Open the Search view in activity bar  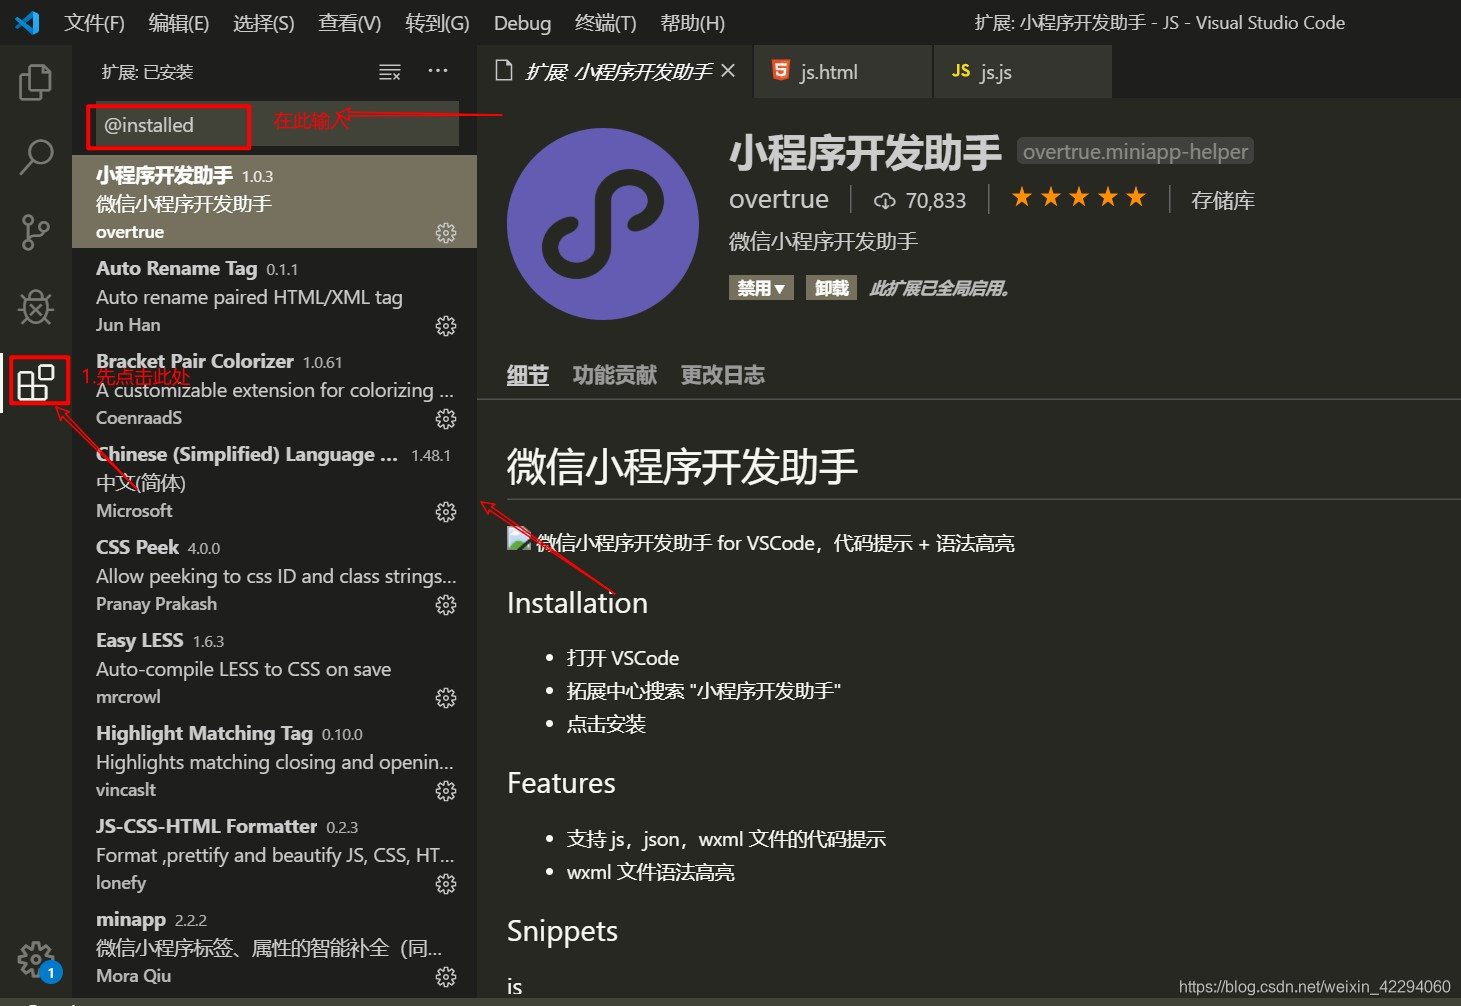coord(36,157)
